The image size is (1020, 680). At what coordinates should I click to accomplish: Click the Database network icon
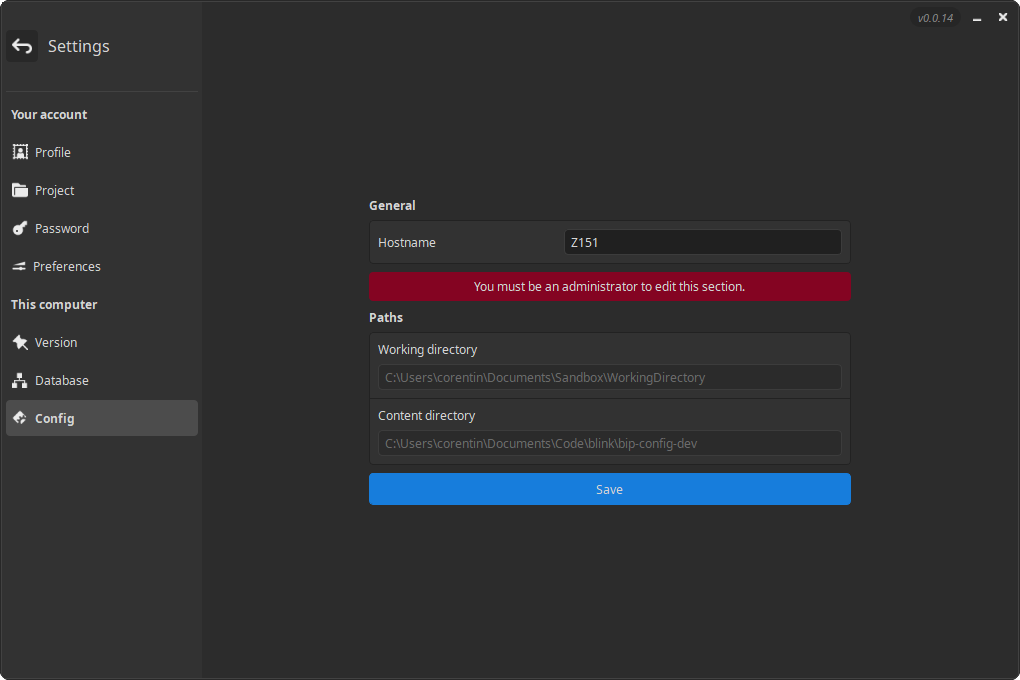[20, 380]
